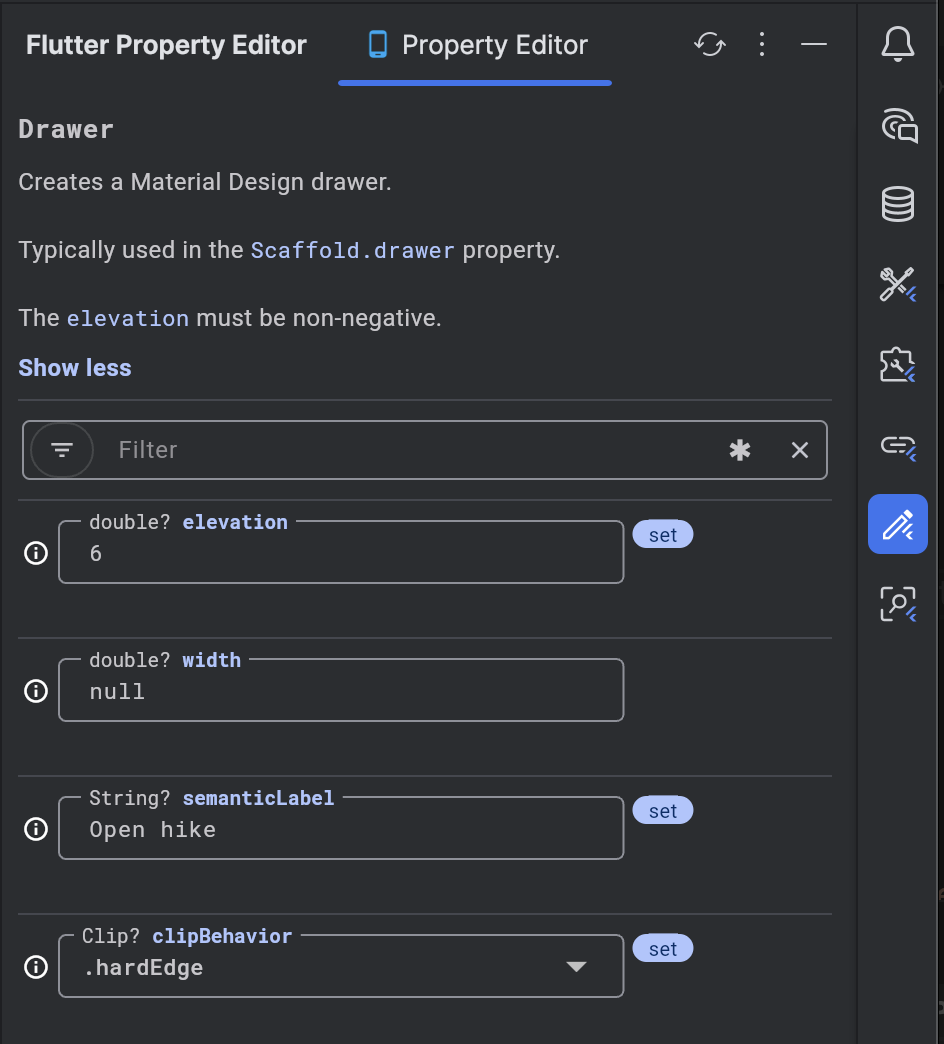The image size is (944, 1044).
Task: Select the DevTools wrench-and-screwdriver icon
Action: [x=898, y=284]
